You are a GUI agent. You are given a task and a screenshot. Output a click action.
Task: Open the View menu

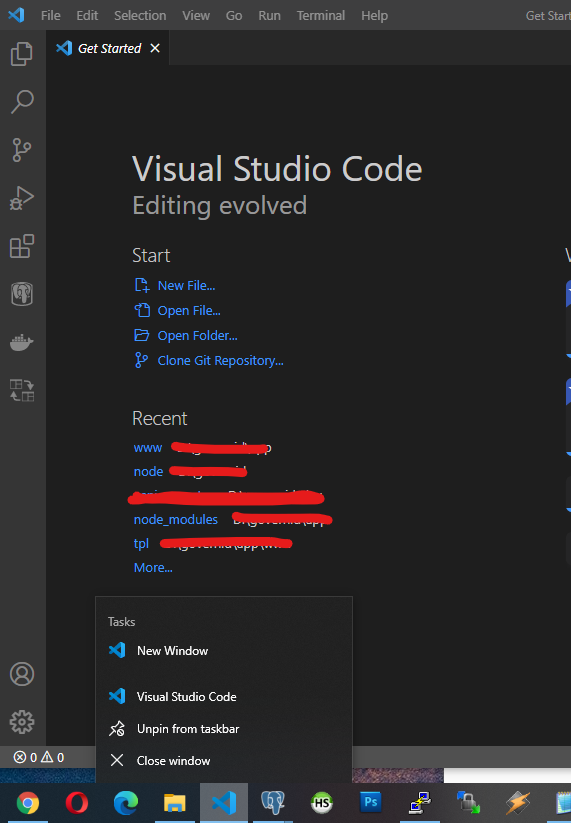coord(196,16)
